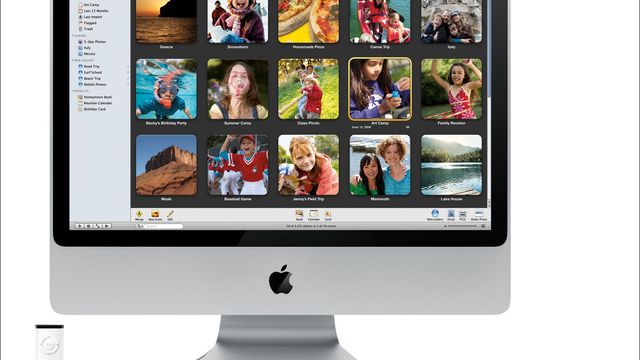Select Flagged in the sidebar
Screen dimensions: 640x360
[x=87, y=23]
